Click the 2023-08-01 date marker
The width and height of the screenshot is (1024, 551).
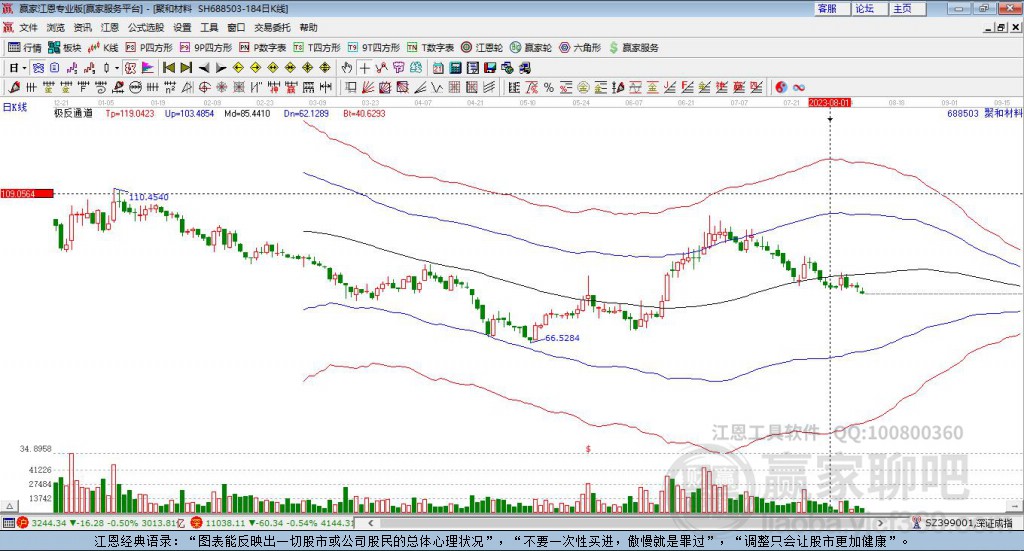(x=830, y=103)
